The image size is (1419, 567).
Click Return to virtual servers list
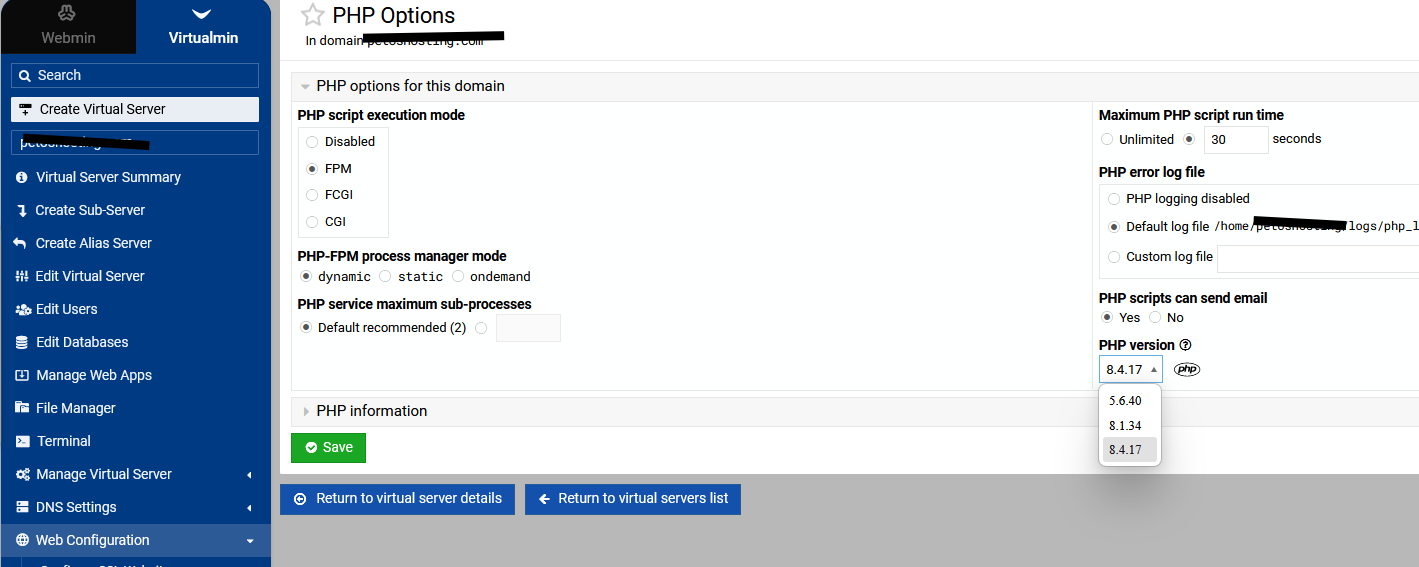632,498
